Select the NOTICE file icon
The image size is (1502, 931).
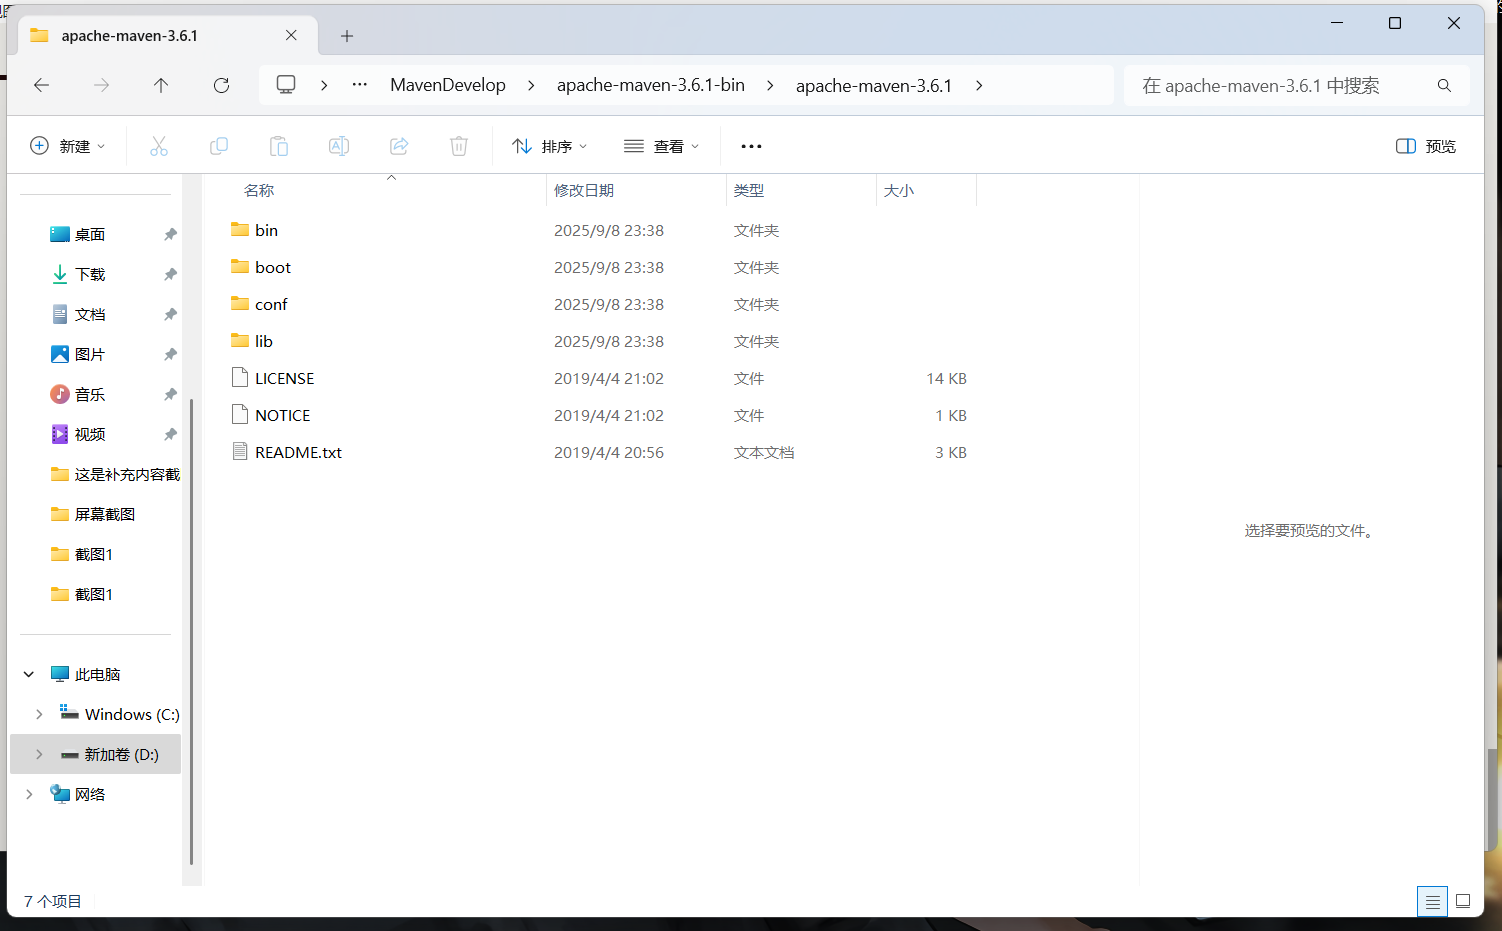(x=240, y=415)
